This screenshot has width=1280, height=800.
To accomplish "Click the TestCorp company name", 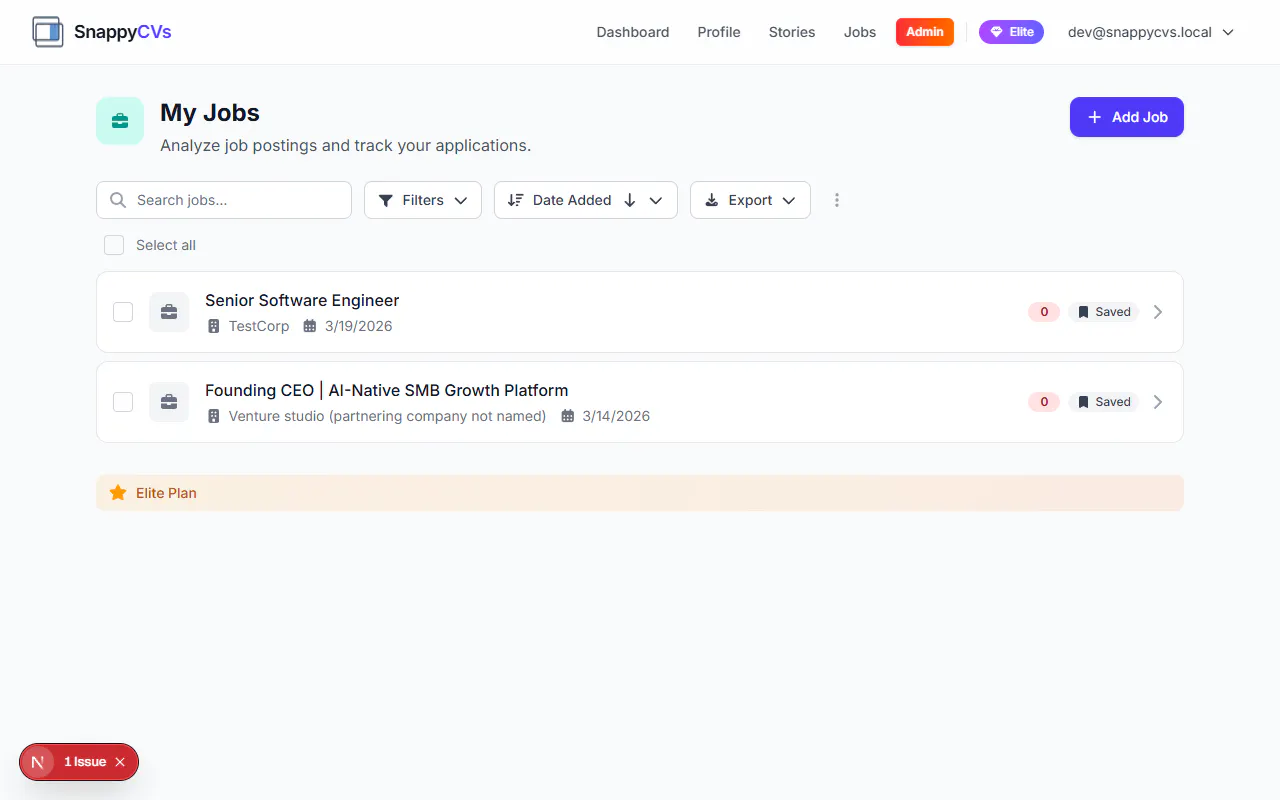I will [x=259, y=326].
